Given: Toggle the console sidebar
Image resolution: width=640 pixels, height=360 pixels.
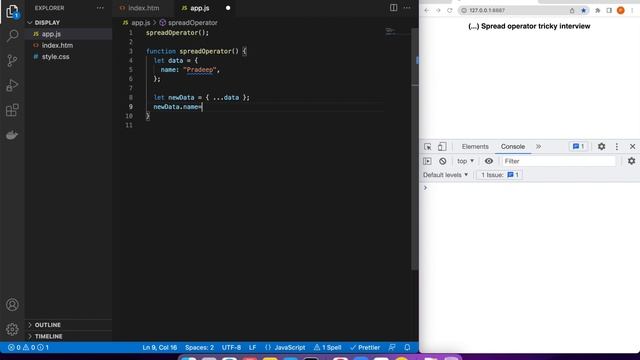Looking at the screenshot, I should [427, 161].
